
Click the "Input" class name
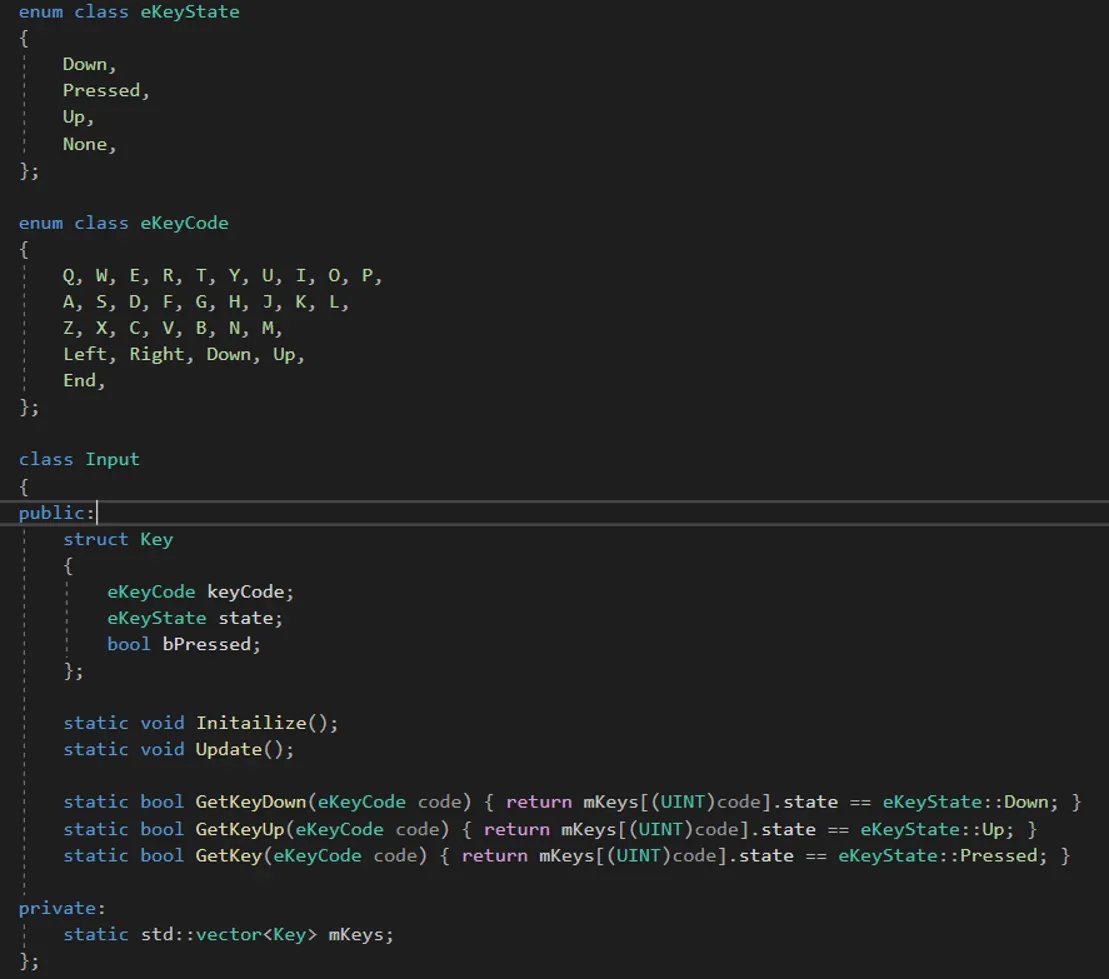click(x=112, y=460)
